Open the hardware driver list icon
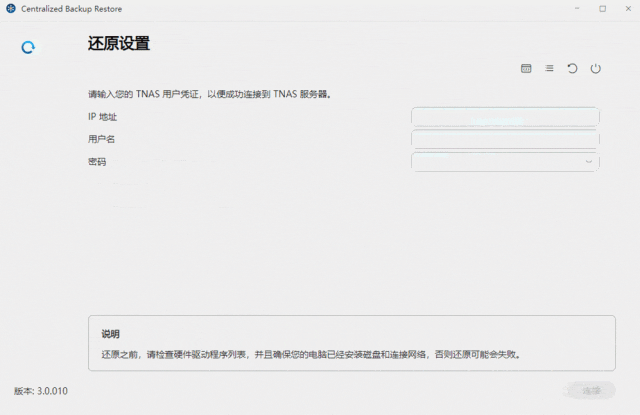The height and width of the screenshot is (415, 640). pyautogui.click(x=549, y=68)
